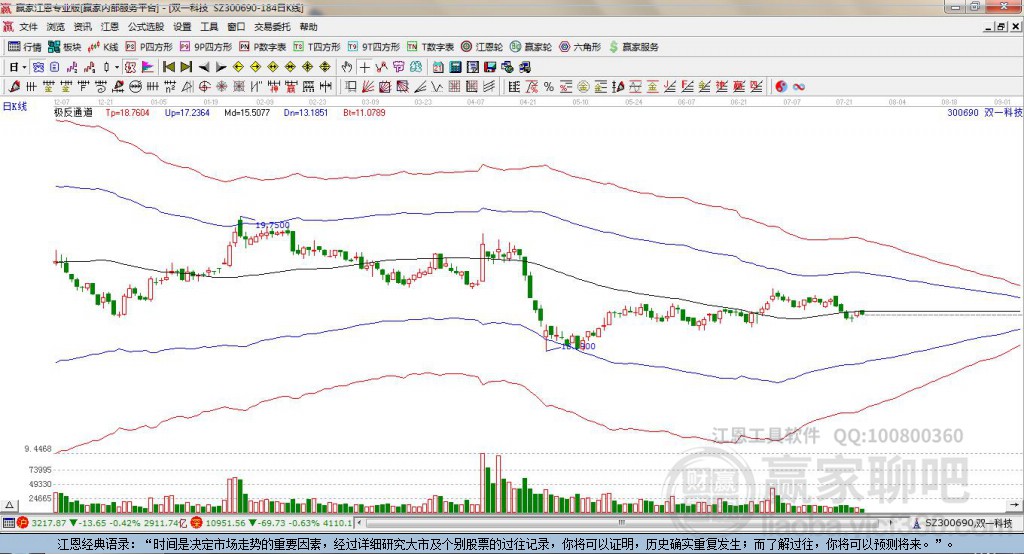Click the Up=17.2364 indicator value
Screen dimensions: 1024x554
(x=187, y=112)
